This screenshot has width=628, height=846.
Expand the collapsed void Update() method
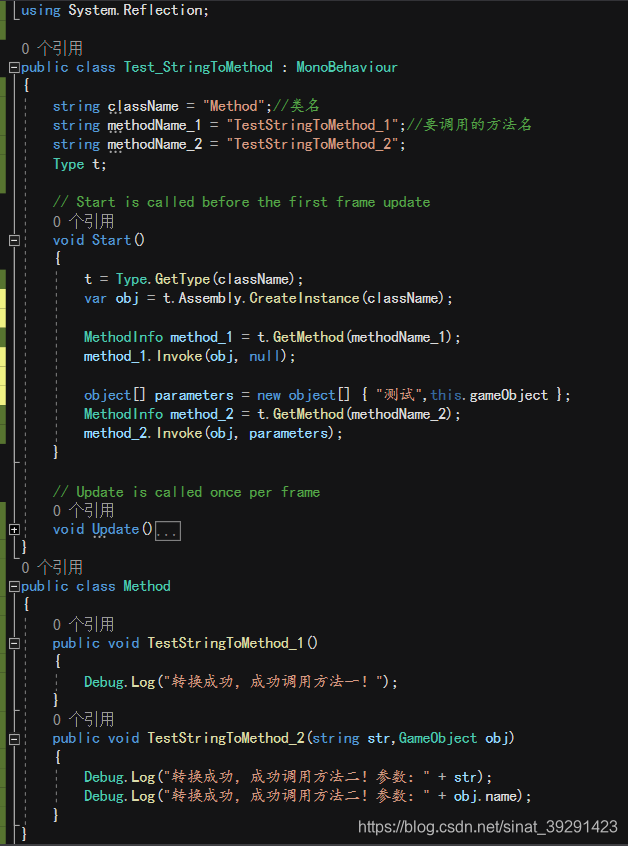pos(14,529)
